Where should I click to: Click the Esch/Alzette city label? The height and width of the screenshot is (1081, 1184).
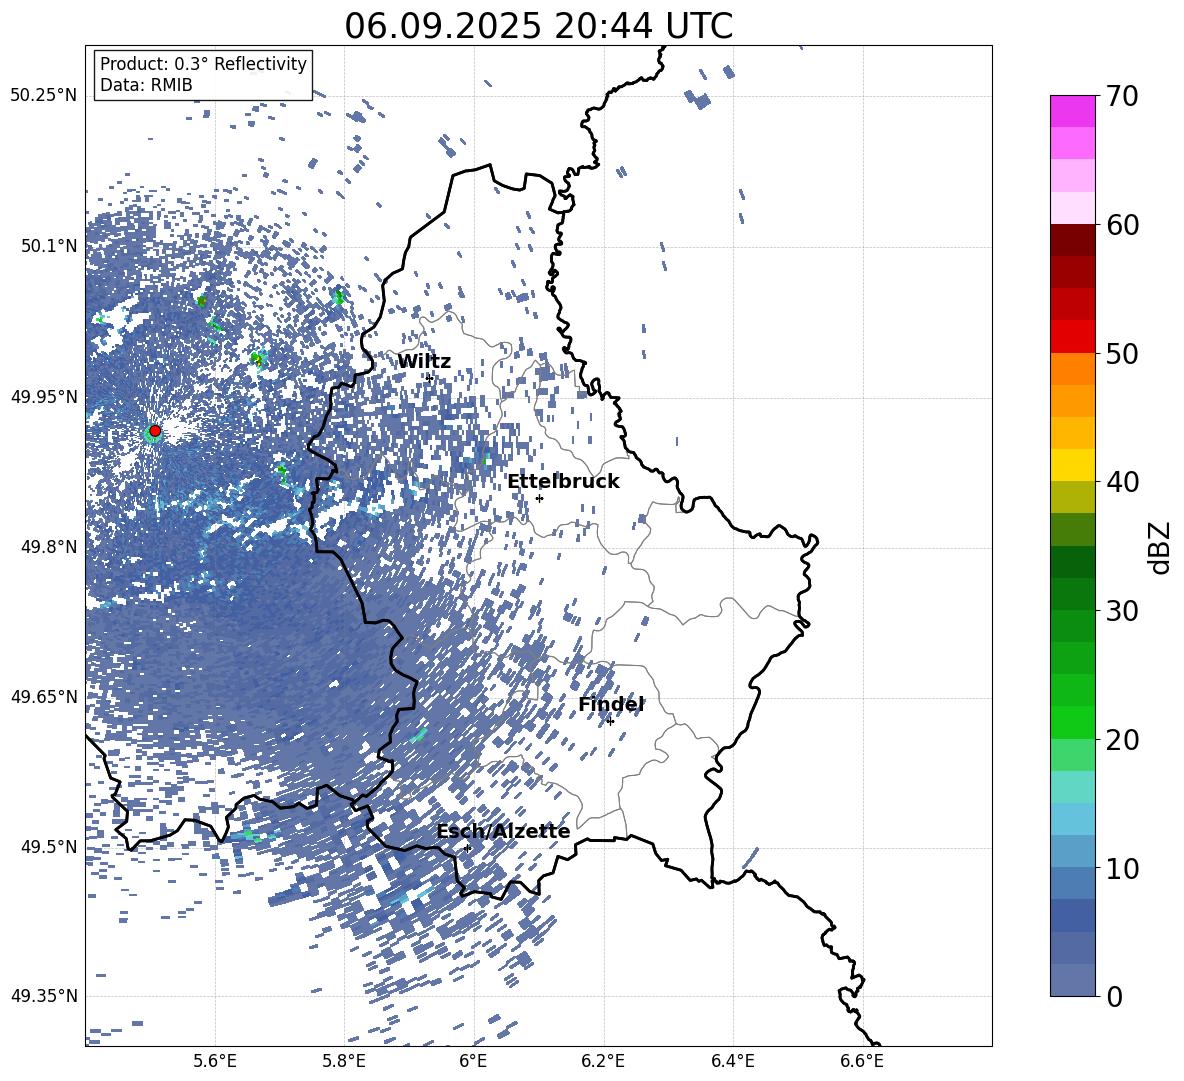(503, 831)
